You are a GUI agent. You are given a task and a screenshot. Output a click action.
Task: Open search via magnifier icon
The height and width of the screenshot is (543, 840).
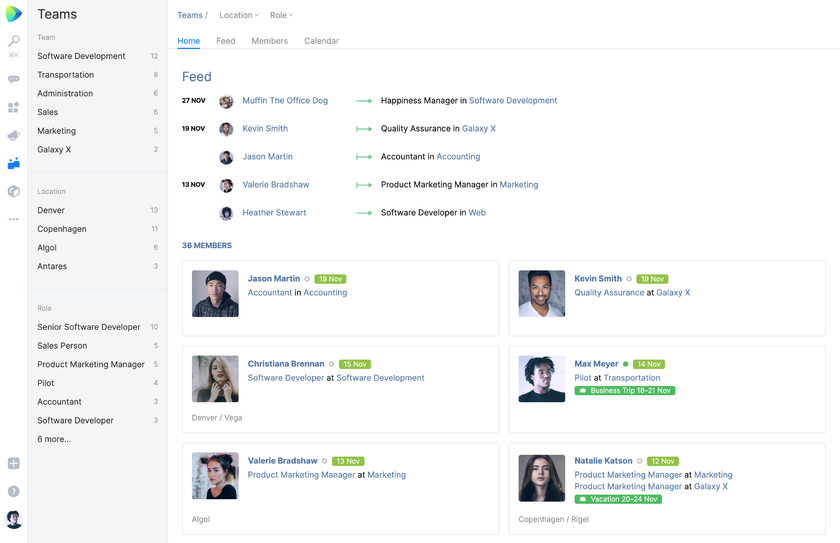point(14,42)
